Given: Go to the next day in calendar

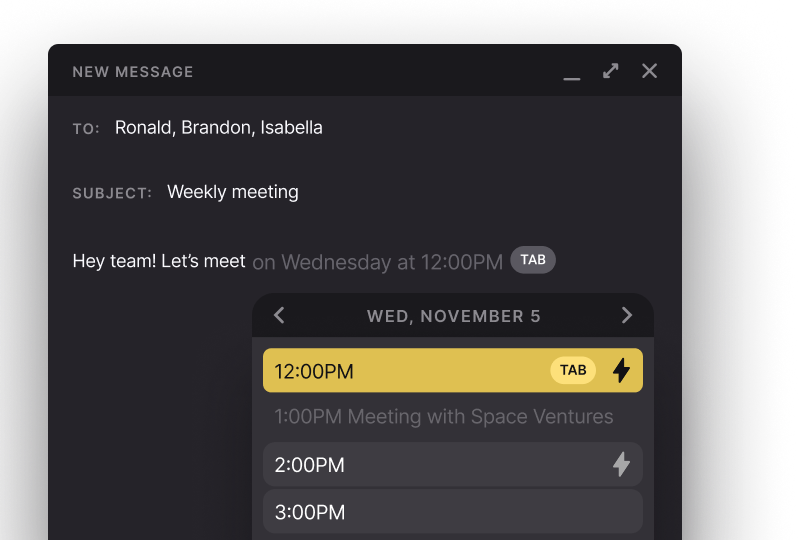Looking at the screenshot, I should [627, 315].
